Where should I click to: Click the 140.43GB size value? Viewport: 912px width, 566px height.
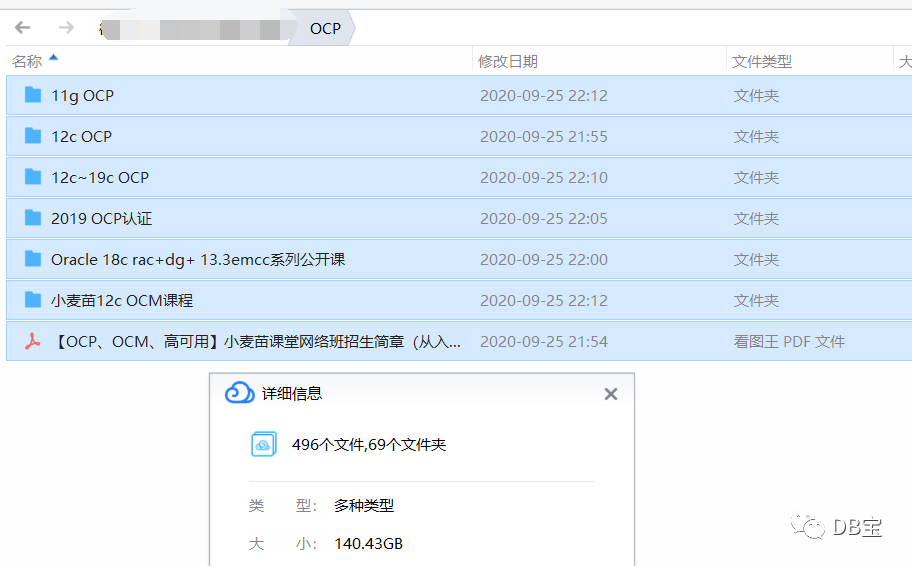coord(369,543)
